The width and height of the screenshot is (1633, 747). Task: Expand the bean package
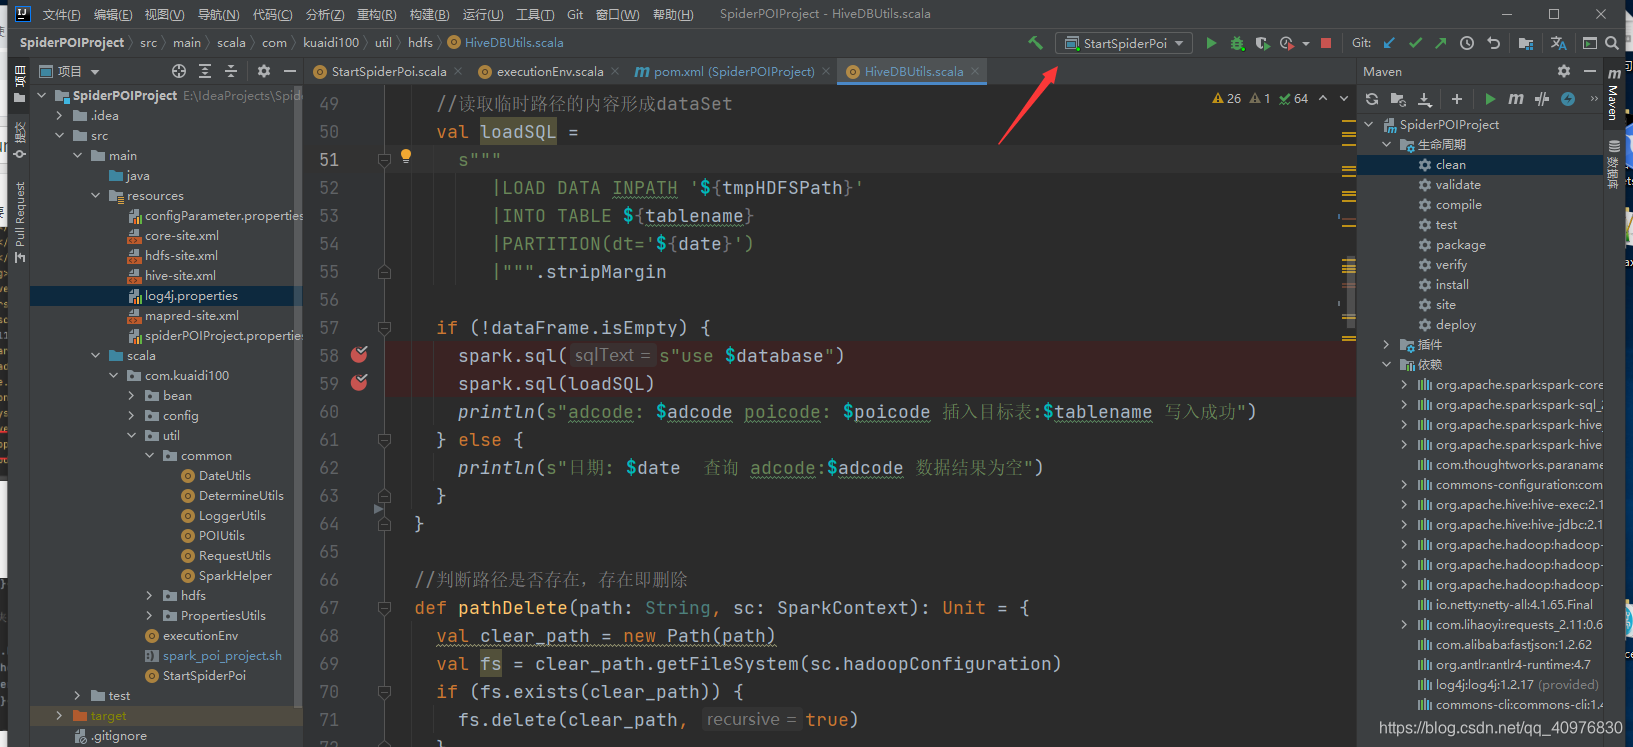(x=132, y=396)
